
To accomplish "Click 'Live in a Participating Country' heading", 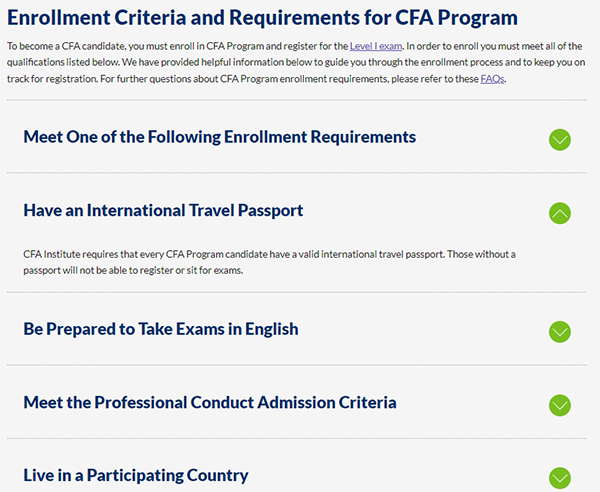I will pyautogui.click(x=135, y=475).
